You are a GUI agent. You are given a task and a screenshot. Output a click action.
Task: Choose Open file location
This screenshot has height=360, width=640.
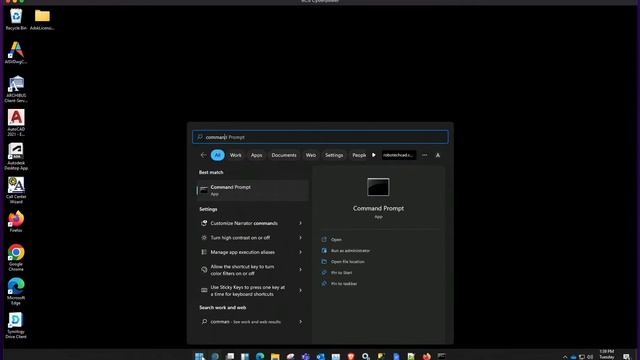click(343, 262)
